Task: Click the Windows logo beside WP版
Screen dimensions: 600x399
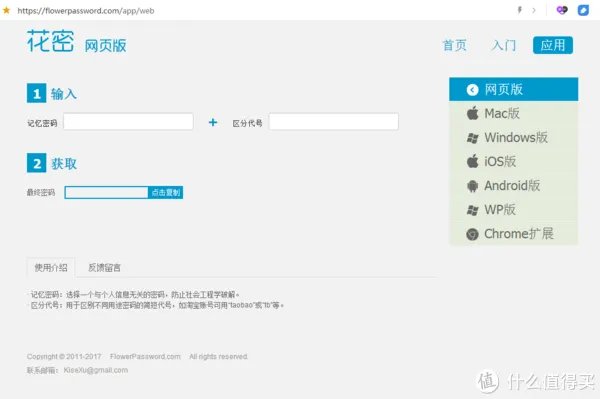Action: pos(473,210)
